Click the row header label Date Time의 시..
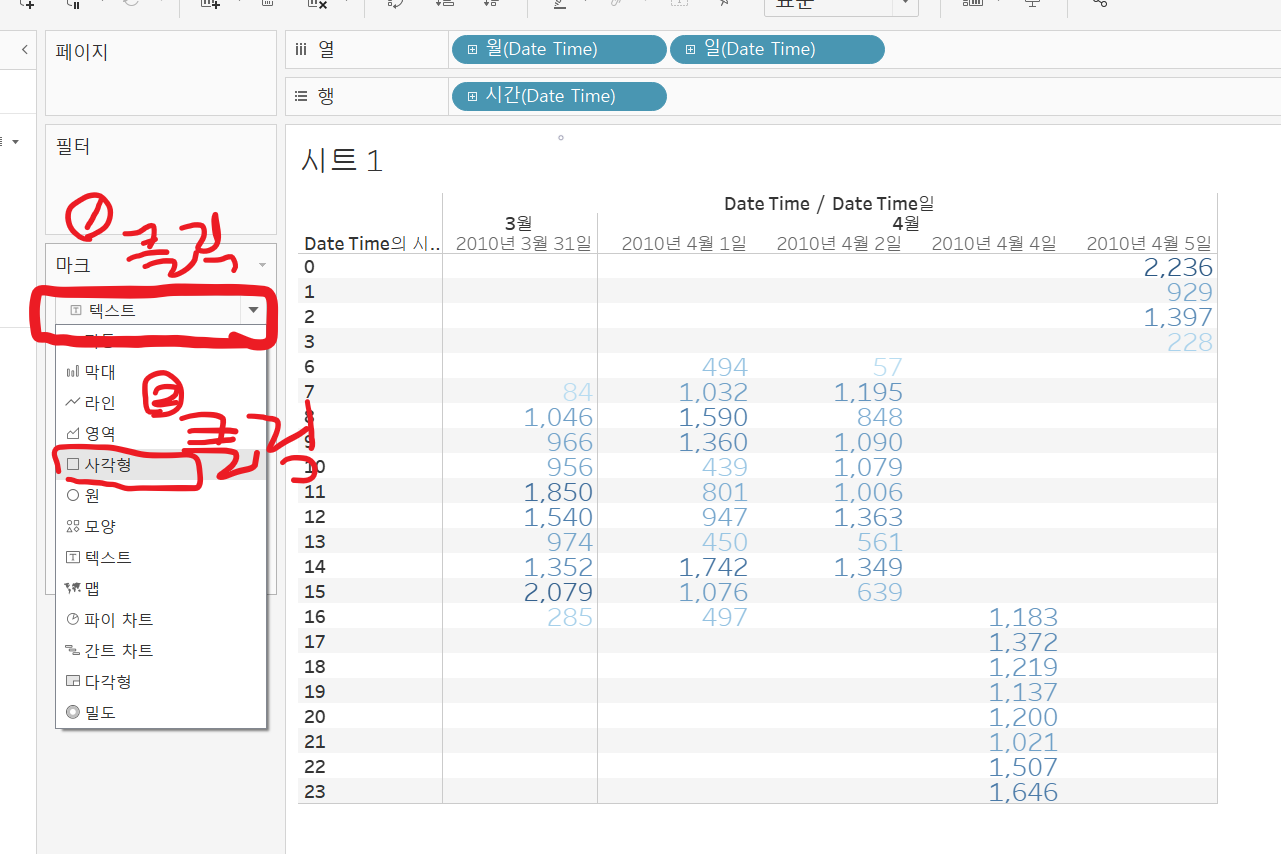1281x854 pixels. coord(372,243)
